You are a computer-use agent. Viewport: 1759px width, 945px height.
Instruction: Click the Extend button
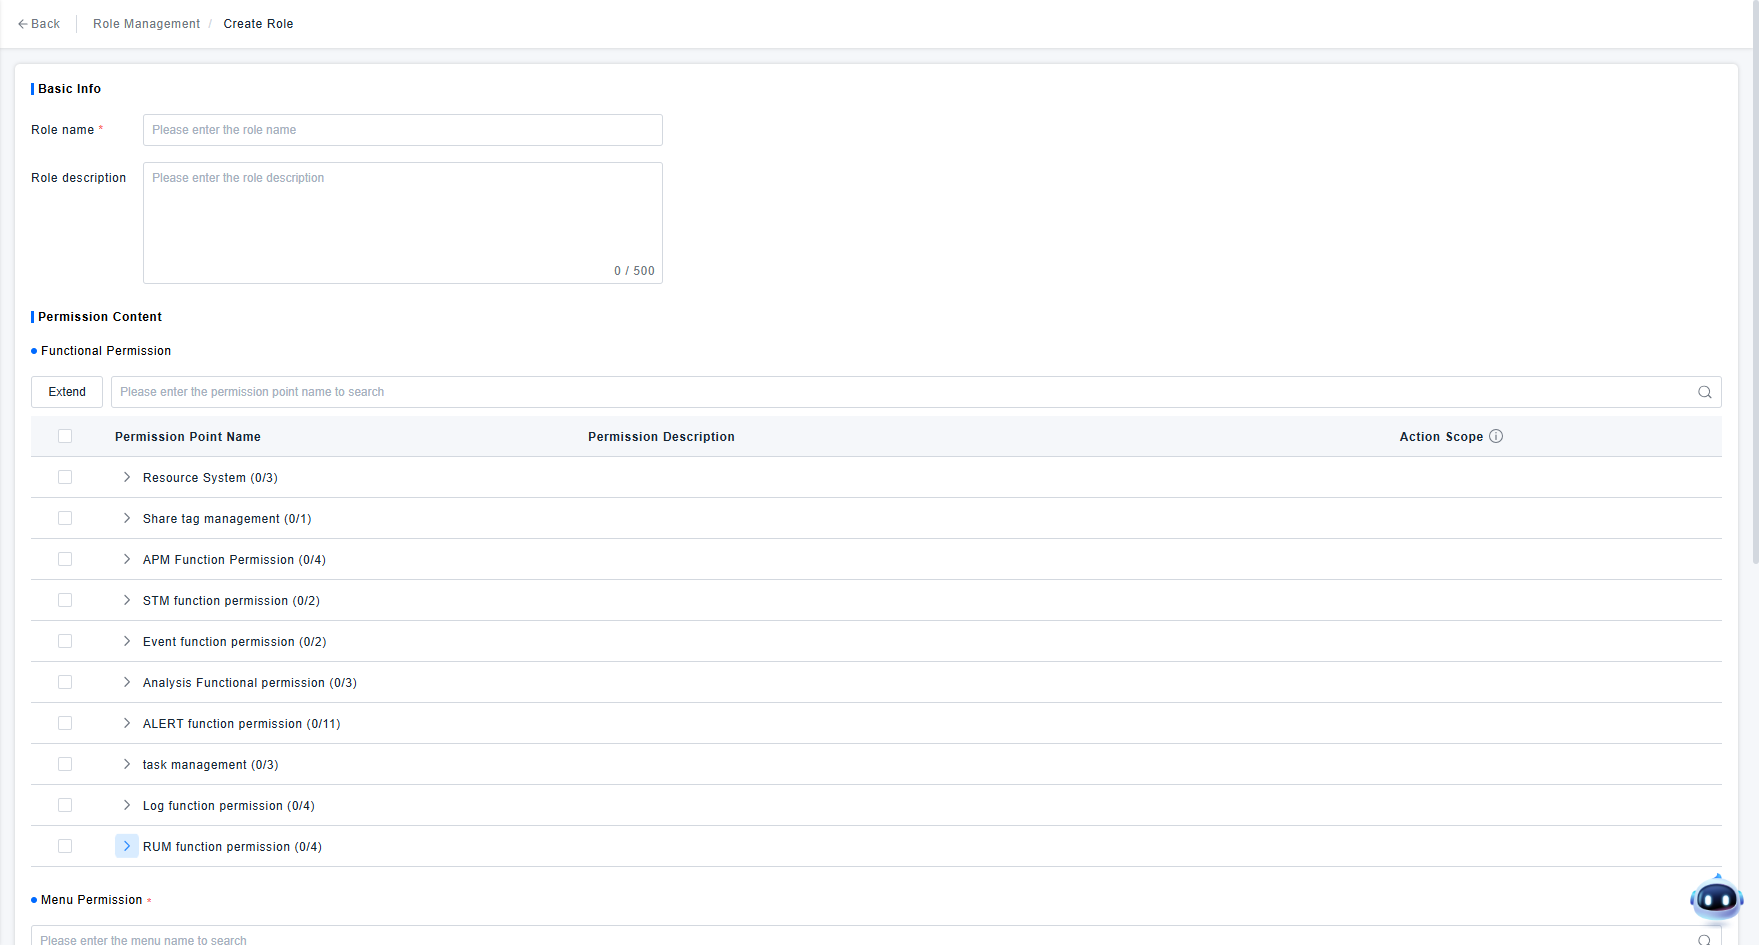coord(67,392)
